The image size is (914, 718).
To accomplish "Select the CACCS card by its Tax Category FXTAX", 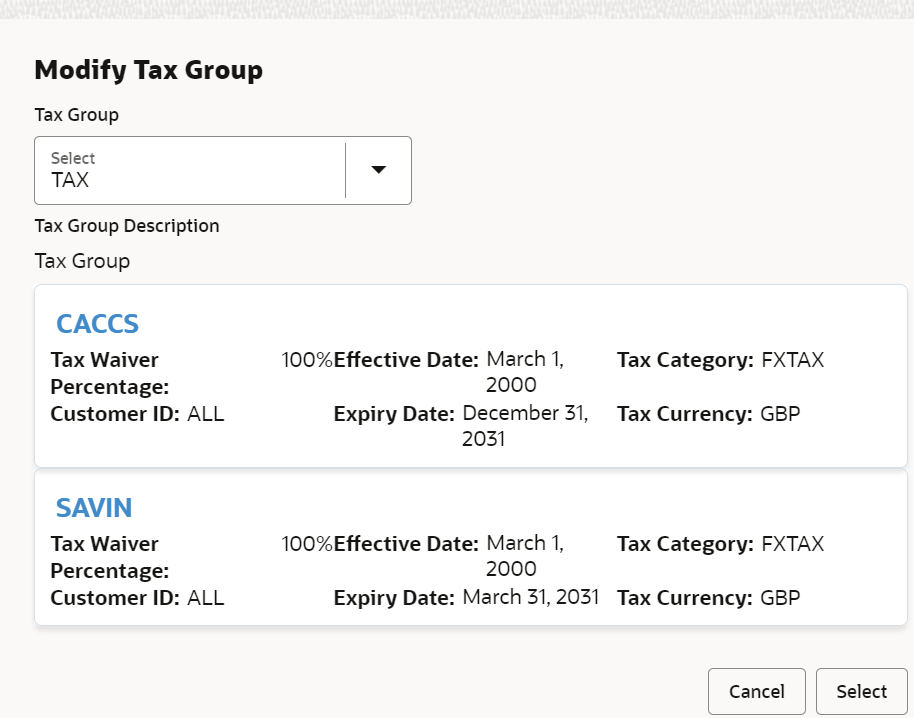I will 793,360.
